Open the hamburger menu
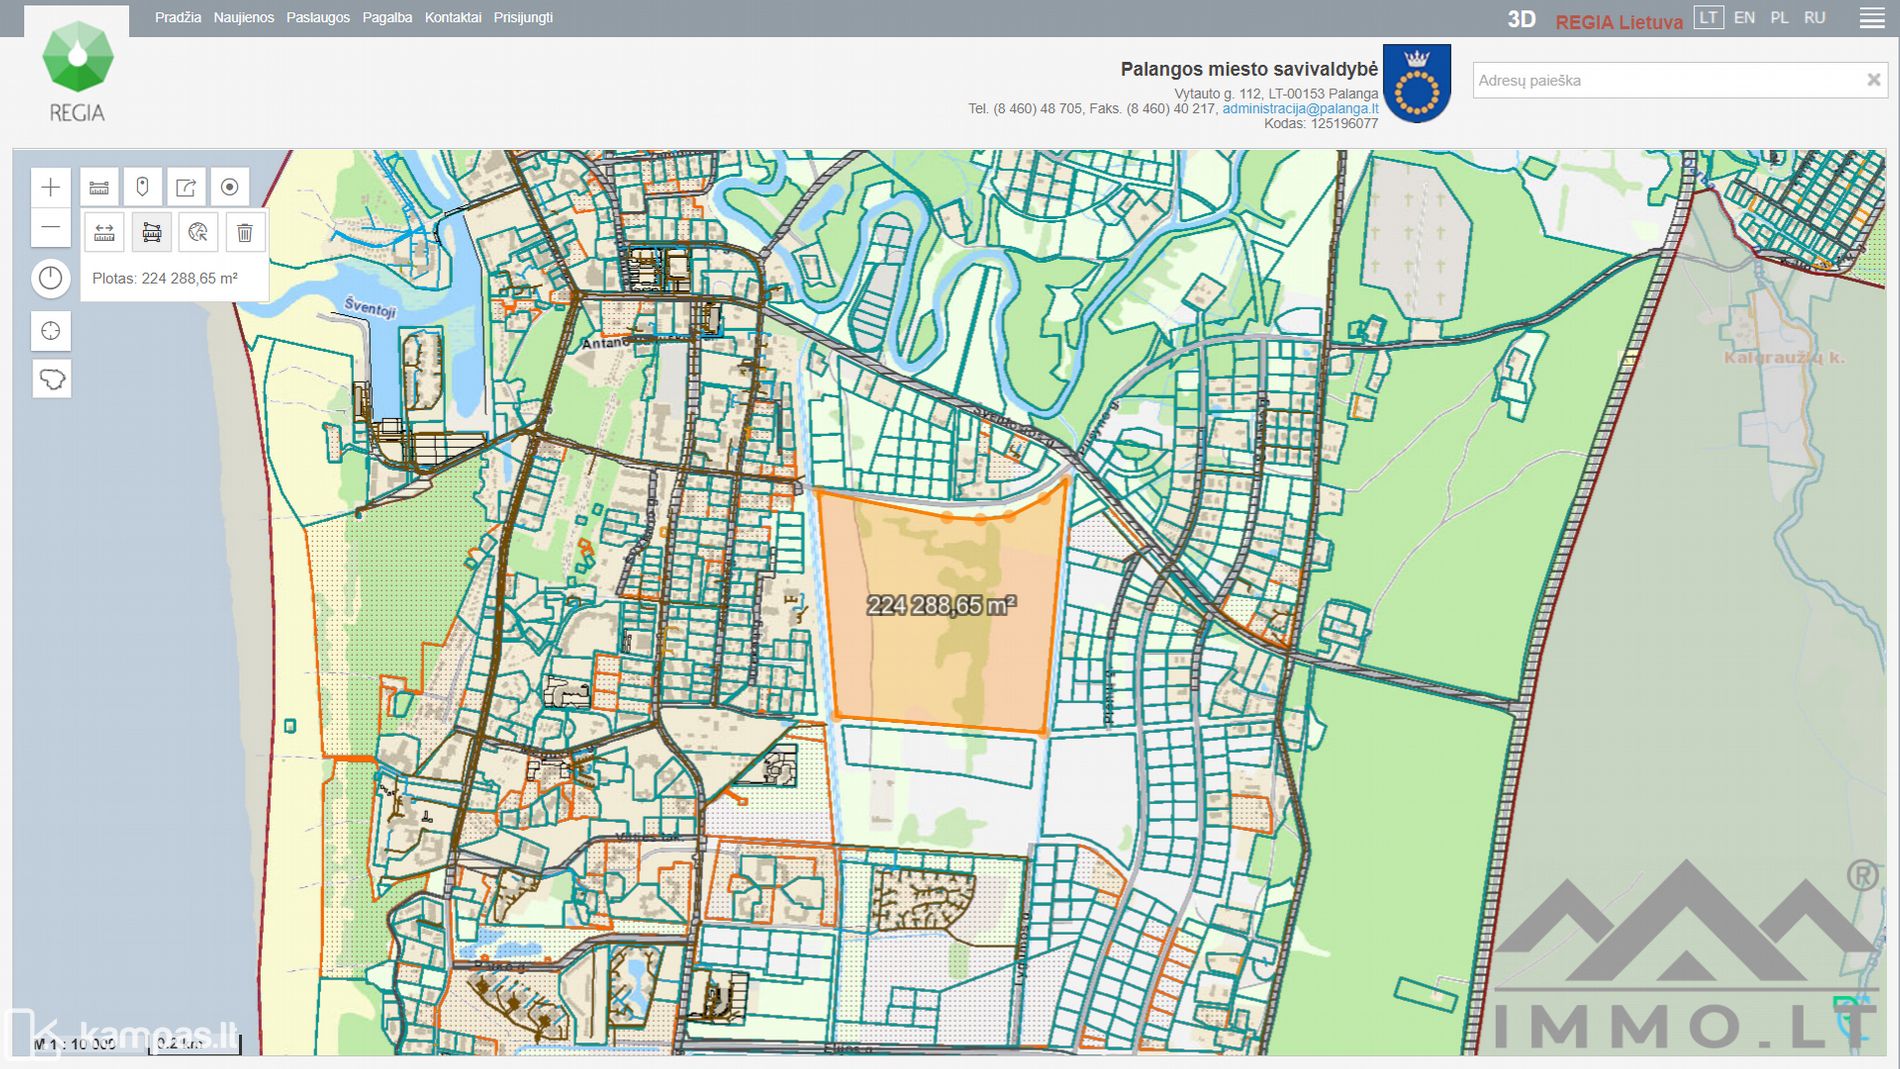Image resolution: width=1900 pixels, height=1069 pixels. (1872, 19)
